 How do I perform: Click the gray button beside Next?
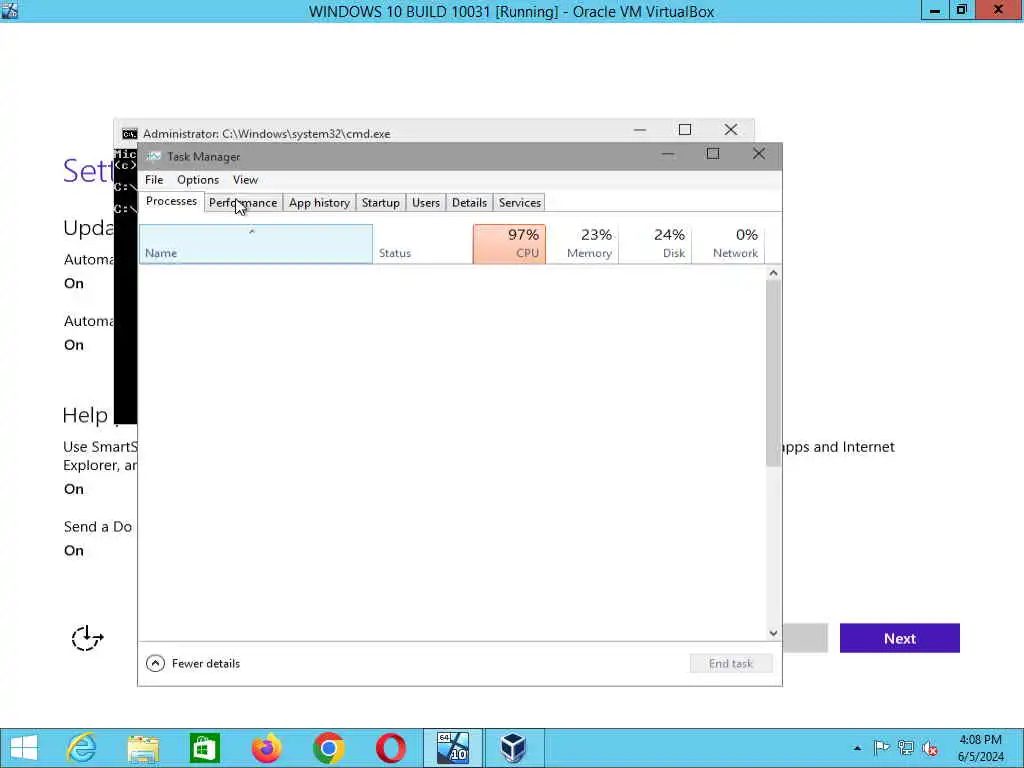(805, 638)
